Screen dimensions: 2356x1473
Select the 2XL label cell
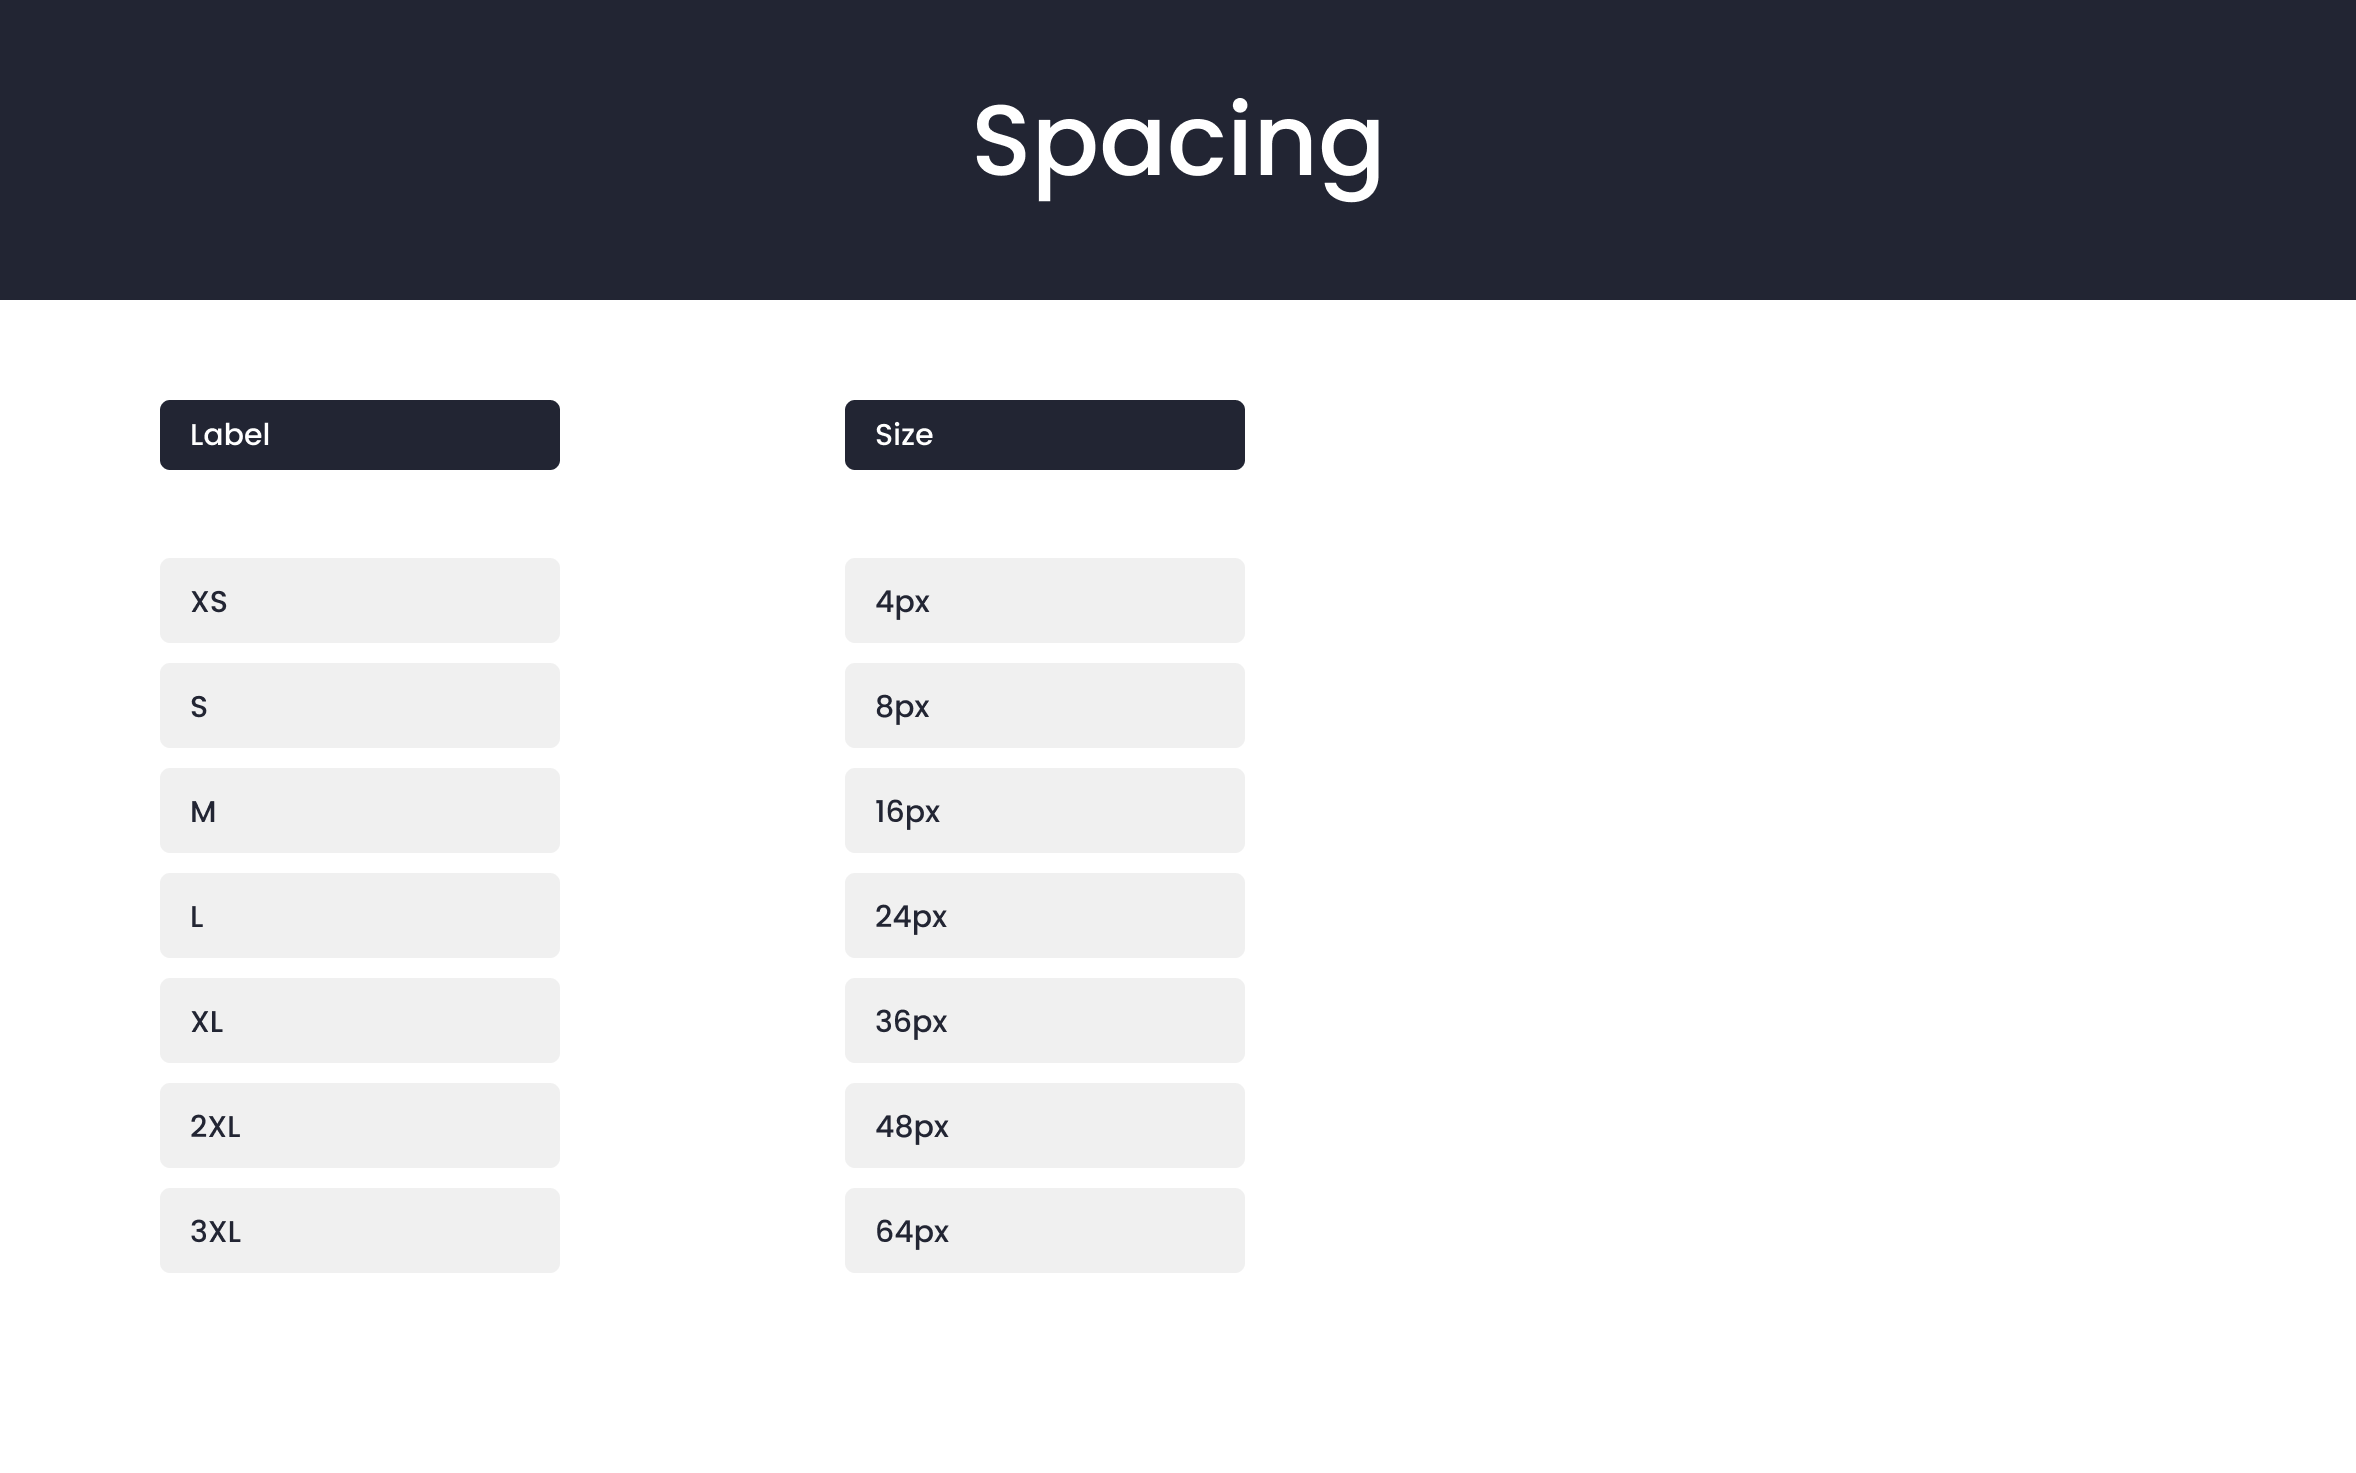coord(359,1126)
